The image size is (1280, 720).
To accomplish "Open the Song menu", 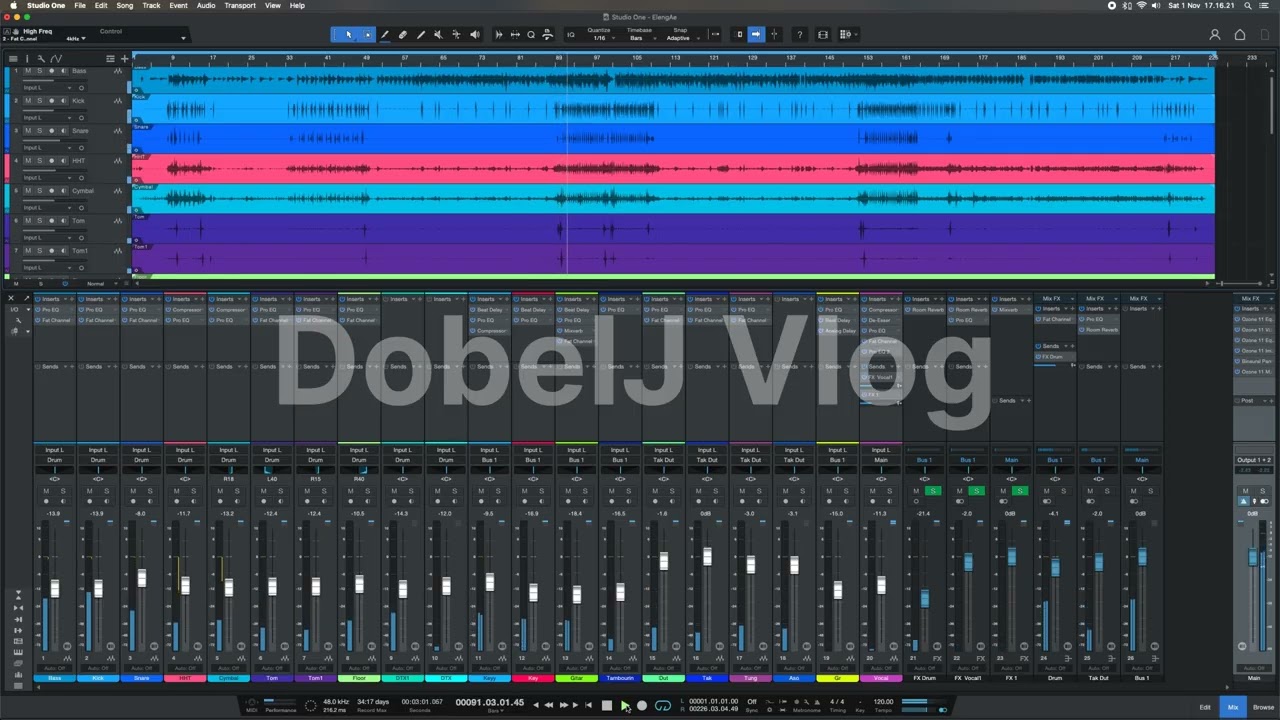I will (x=125, y=5).
